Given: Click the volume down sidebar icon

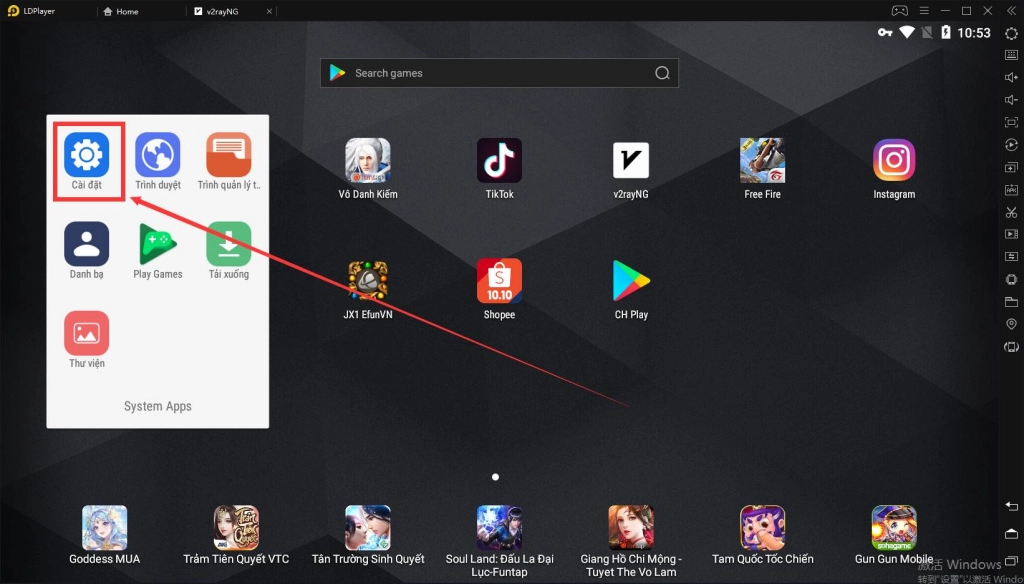Looking at the screenshot, I should [x=1011, y=100].
